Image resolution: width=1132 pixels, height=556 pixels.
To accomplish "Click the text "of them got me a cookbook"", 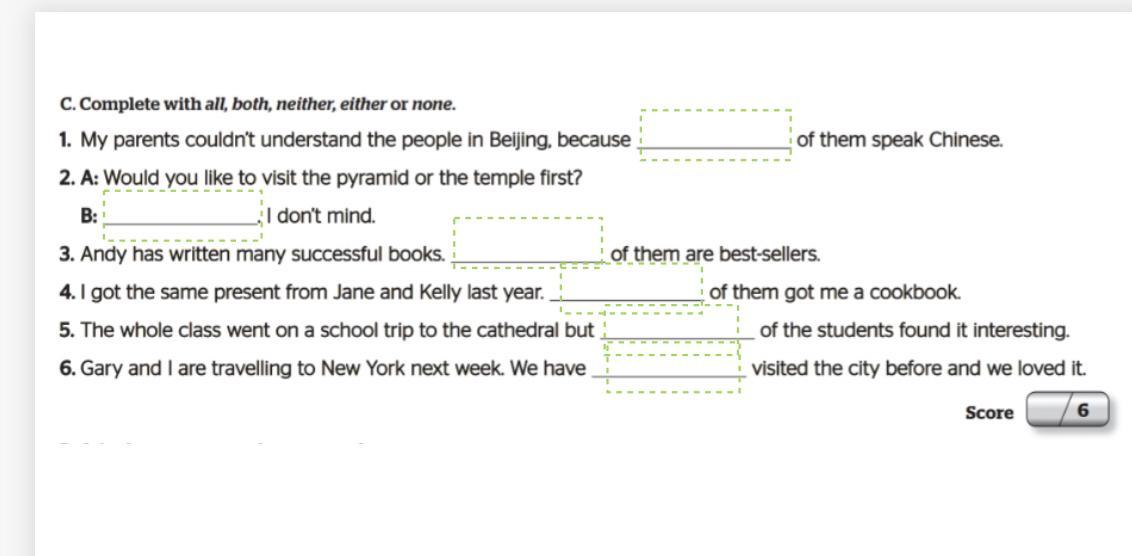I will pos(835,292).
